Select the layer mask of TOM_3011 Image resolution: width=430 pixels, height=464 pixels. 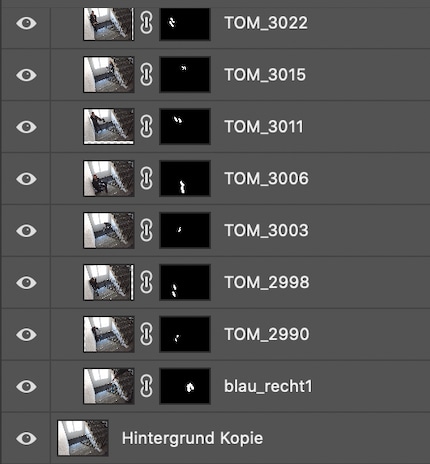pyautogui.click(x=185, y=127)
